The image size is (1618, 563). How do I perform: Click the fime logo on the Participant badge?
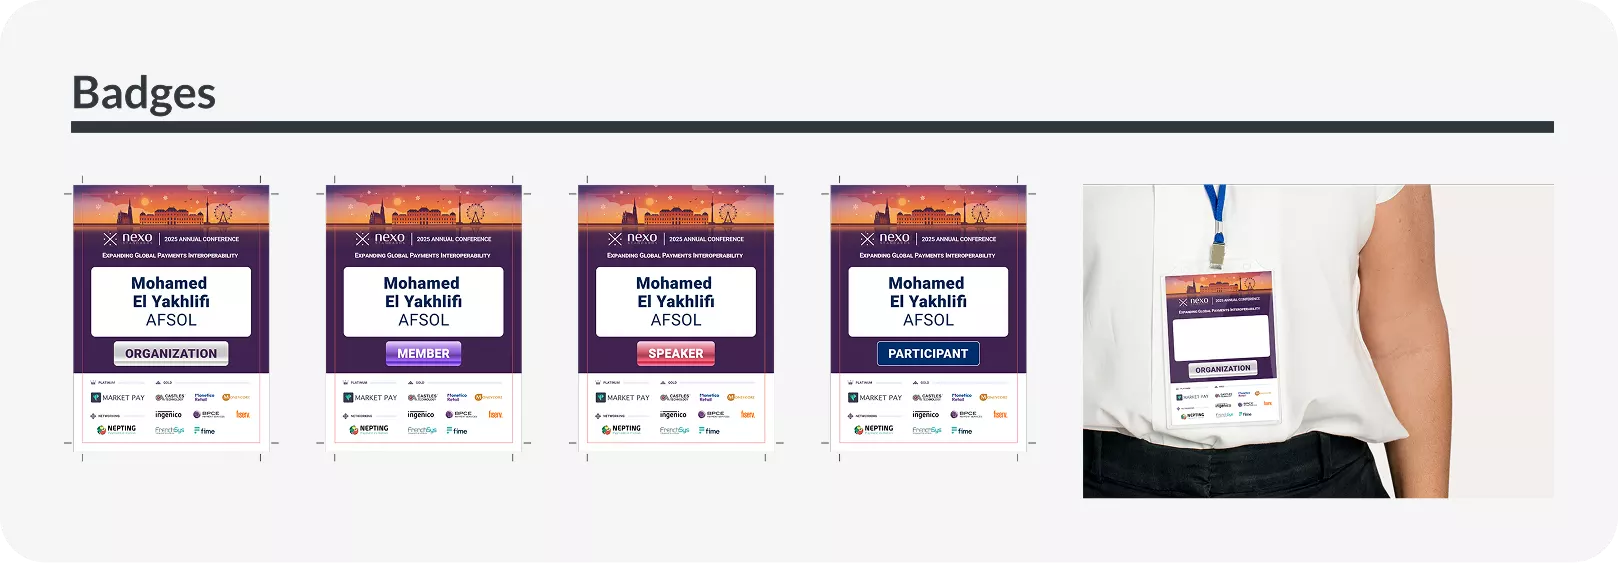[961, 431]
